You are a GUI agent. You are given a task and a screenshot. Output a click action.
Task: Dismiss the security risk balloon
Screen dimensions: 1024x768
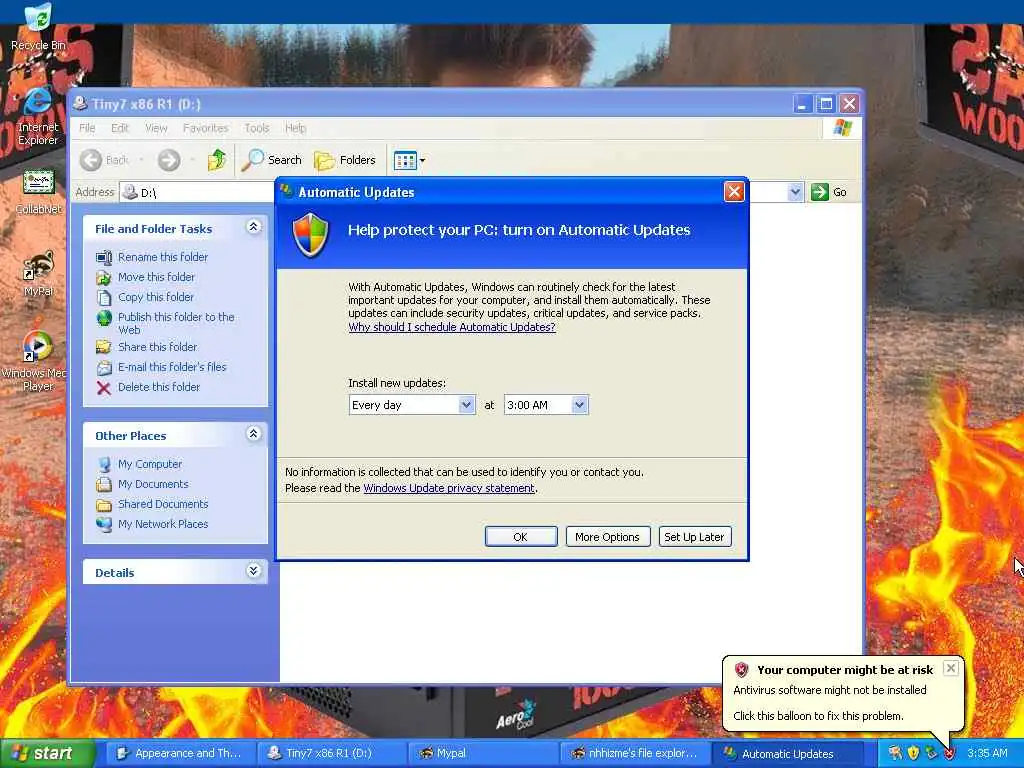(951, 668)
